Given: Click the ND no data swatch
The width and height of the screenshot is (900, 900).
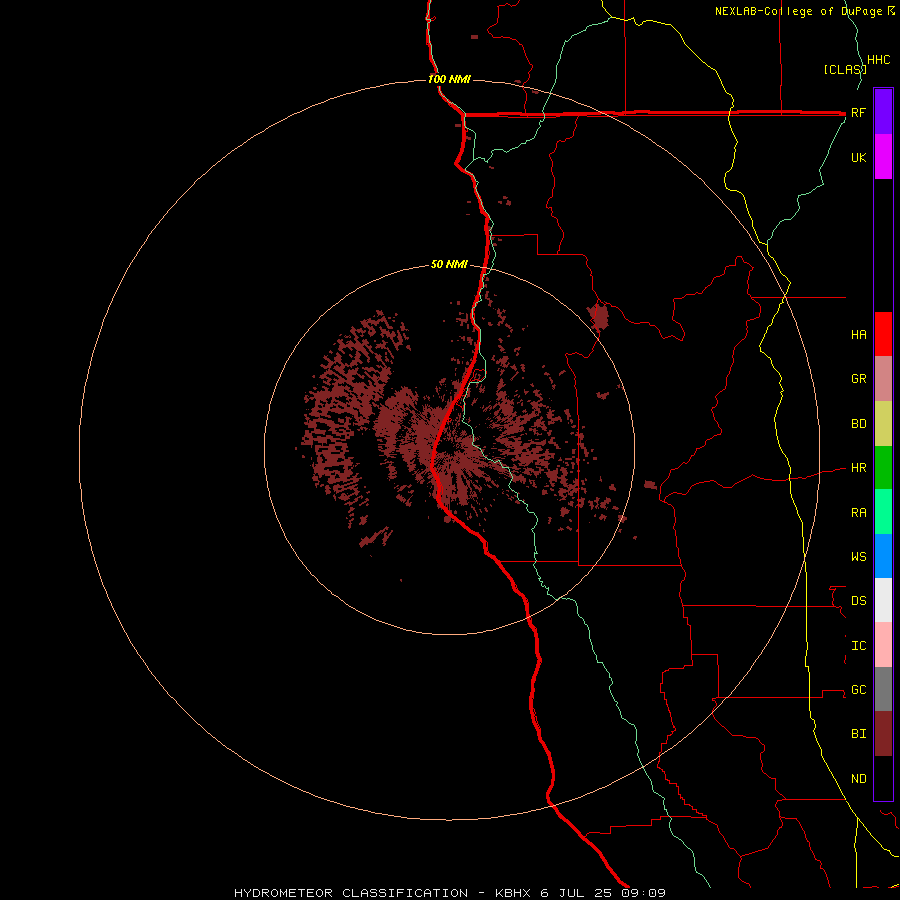Looking at the screenshot, I should tap(883, 778).
